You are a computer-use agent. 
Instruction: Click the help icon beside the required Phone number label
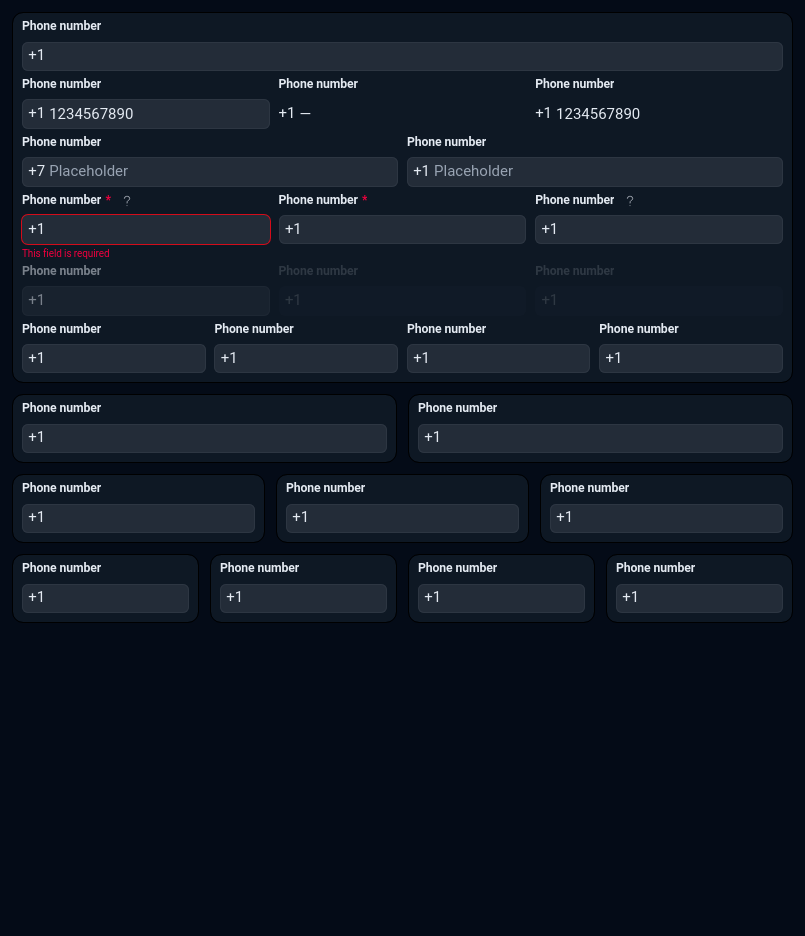pos(127,201)
